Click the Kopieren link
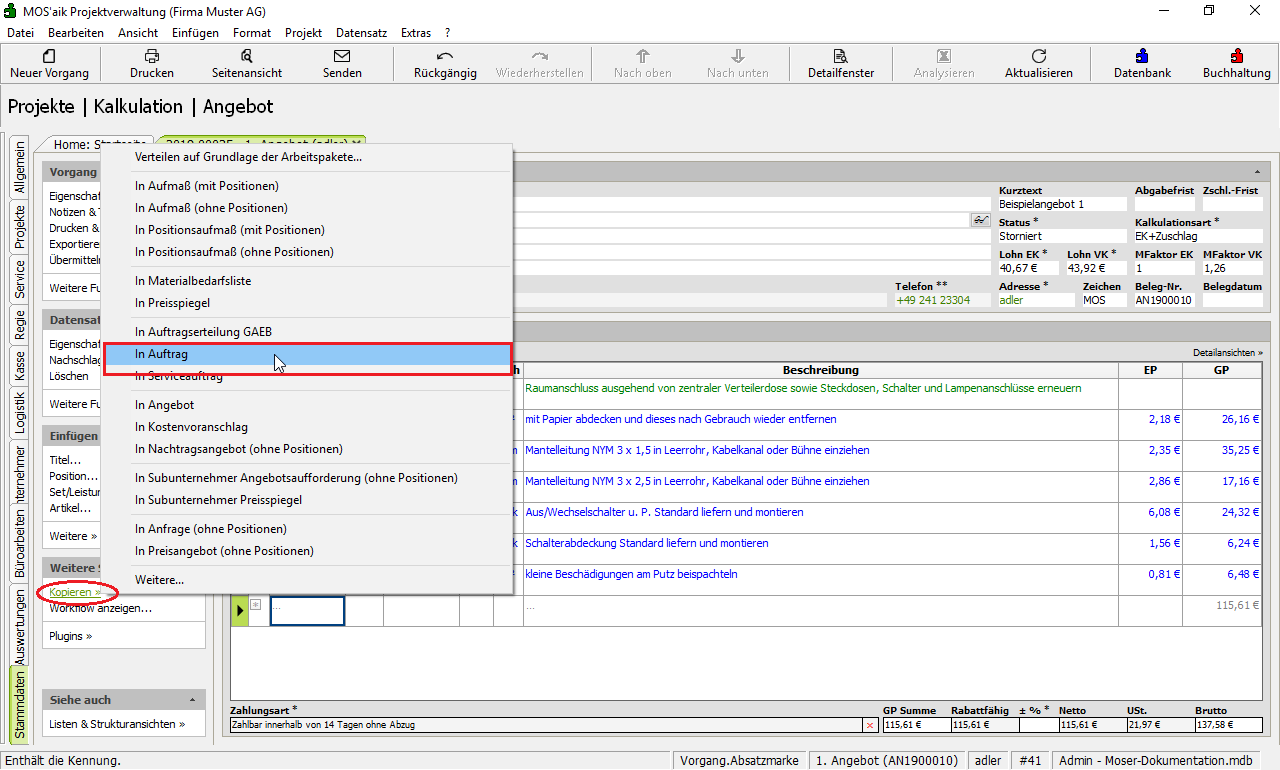 coord(70,592)
